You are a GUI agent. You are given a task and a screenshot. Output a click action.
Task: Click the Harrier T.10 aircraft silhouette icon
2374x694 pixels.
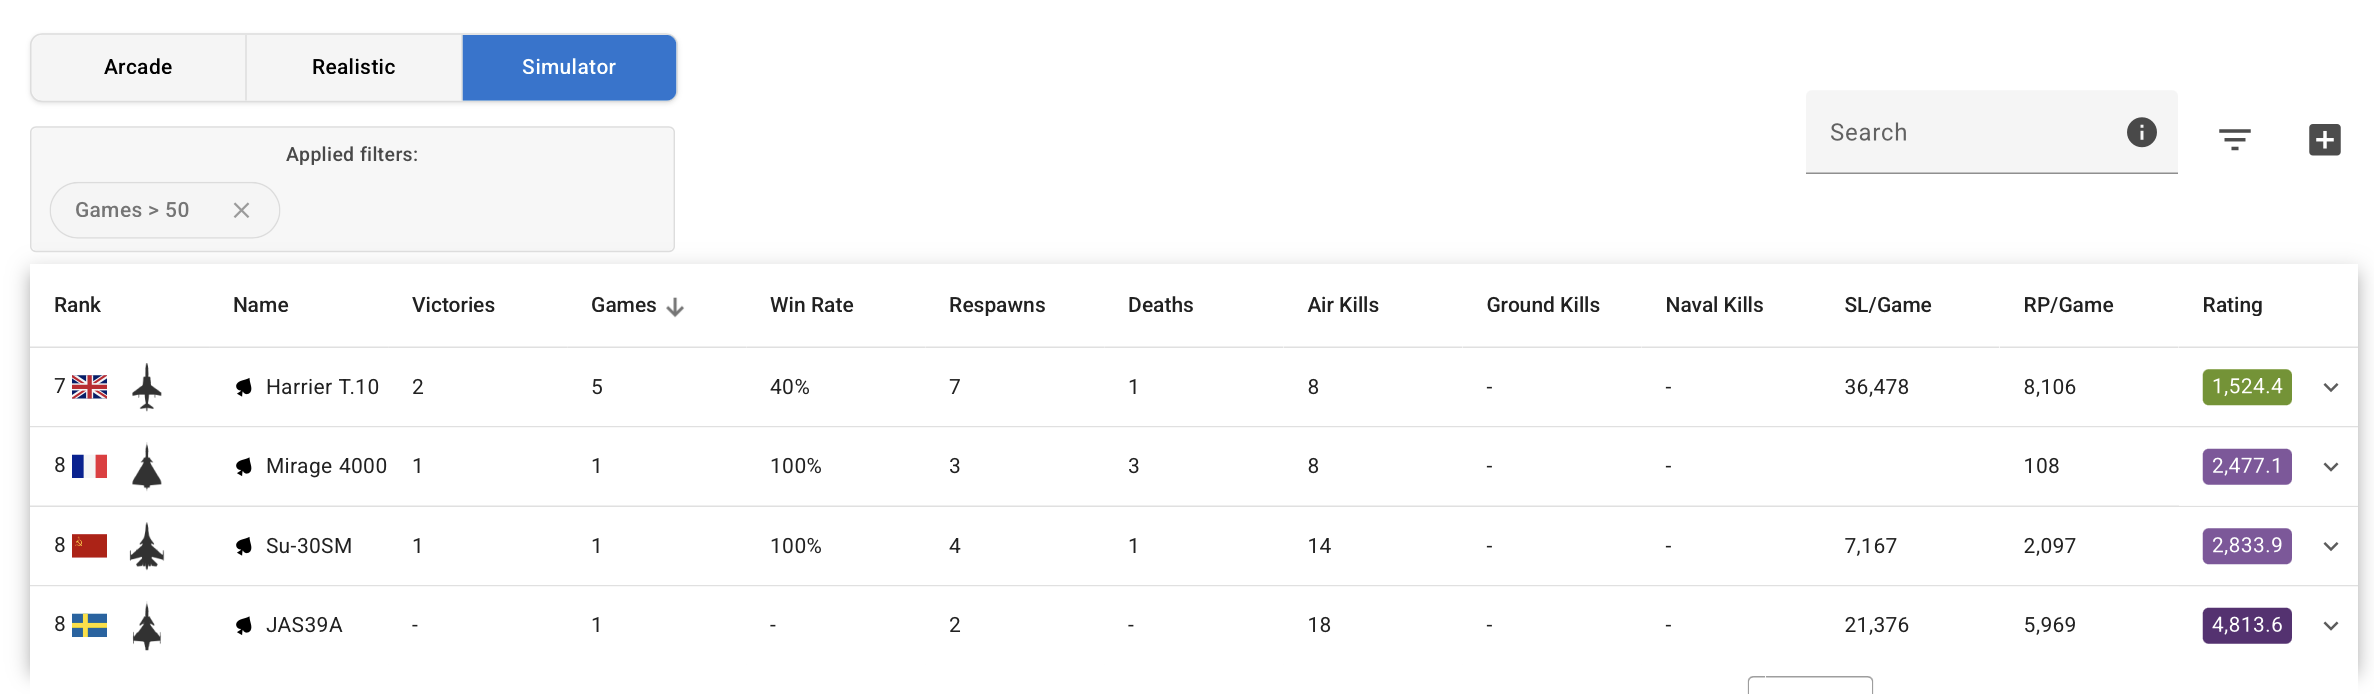click(x=147, y=387)
